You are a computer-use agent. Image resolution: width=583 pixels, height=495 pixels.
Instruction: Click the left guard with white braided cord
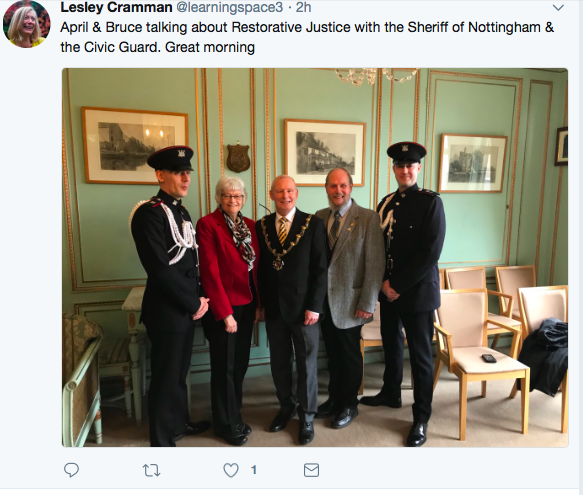169,295
